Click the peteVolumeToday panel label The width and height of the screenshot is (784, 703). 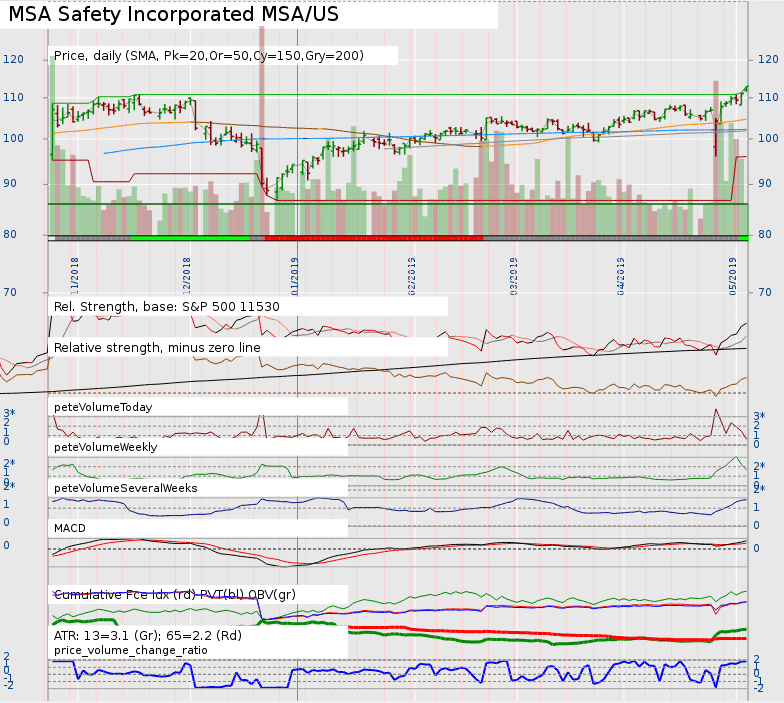point(103,407)
